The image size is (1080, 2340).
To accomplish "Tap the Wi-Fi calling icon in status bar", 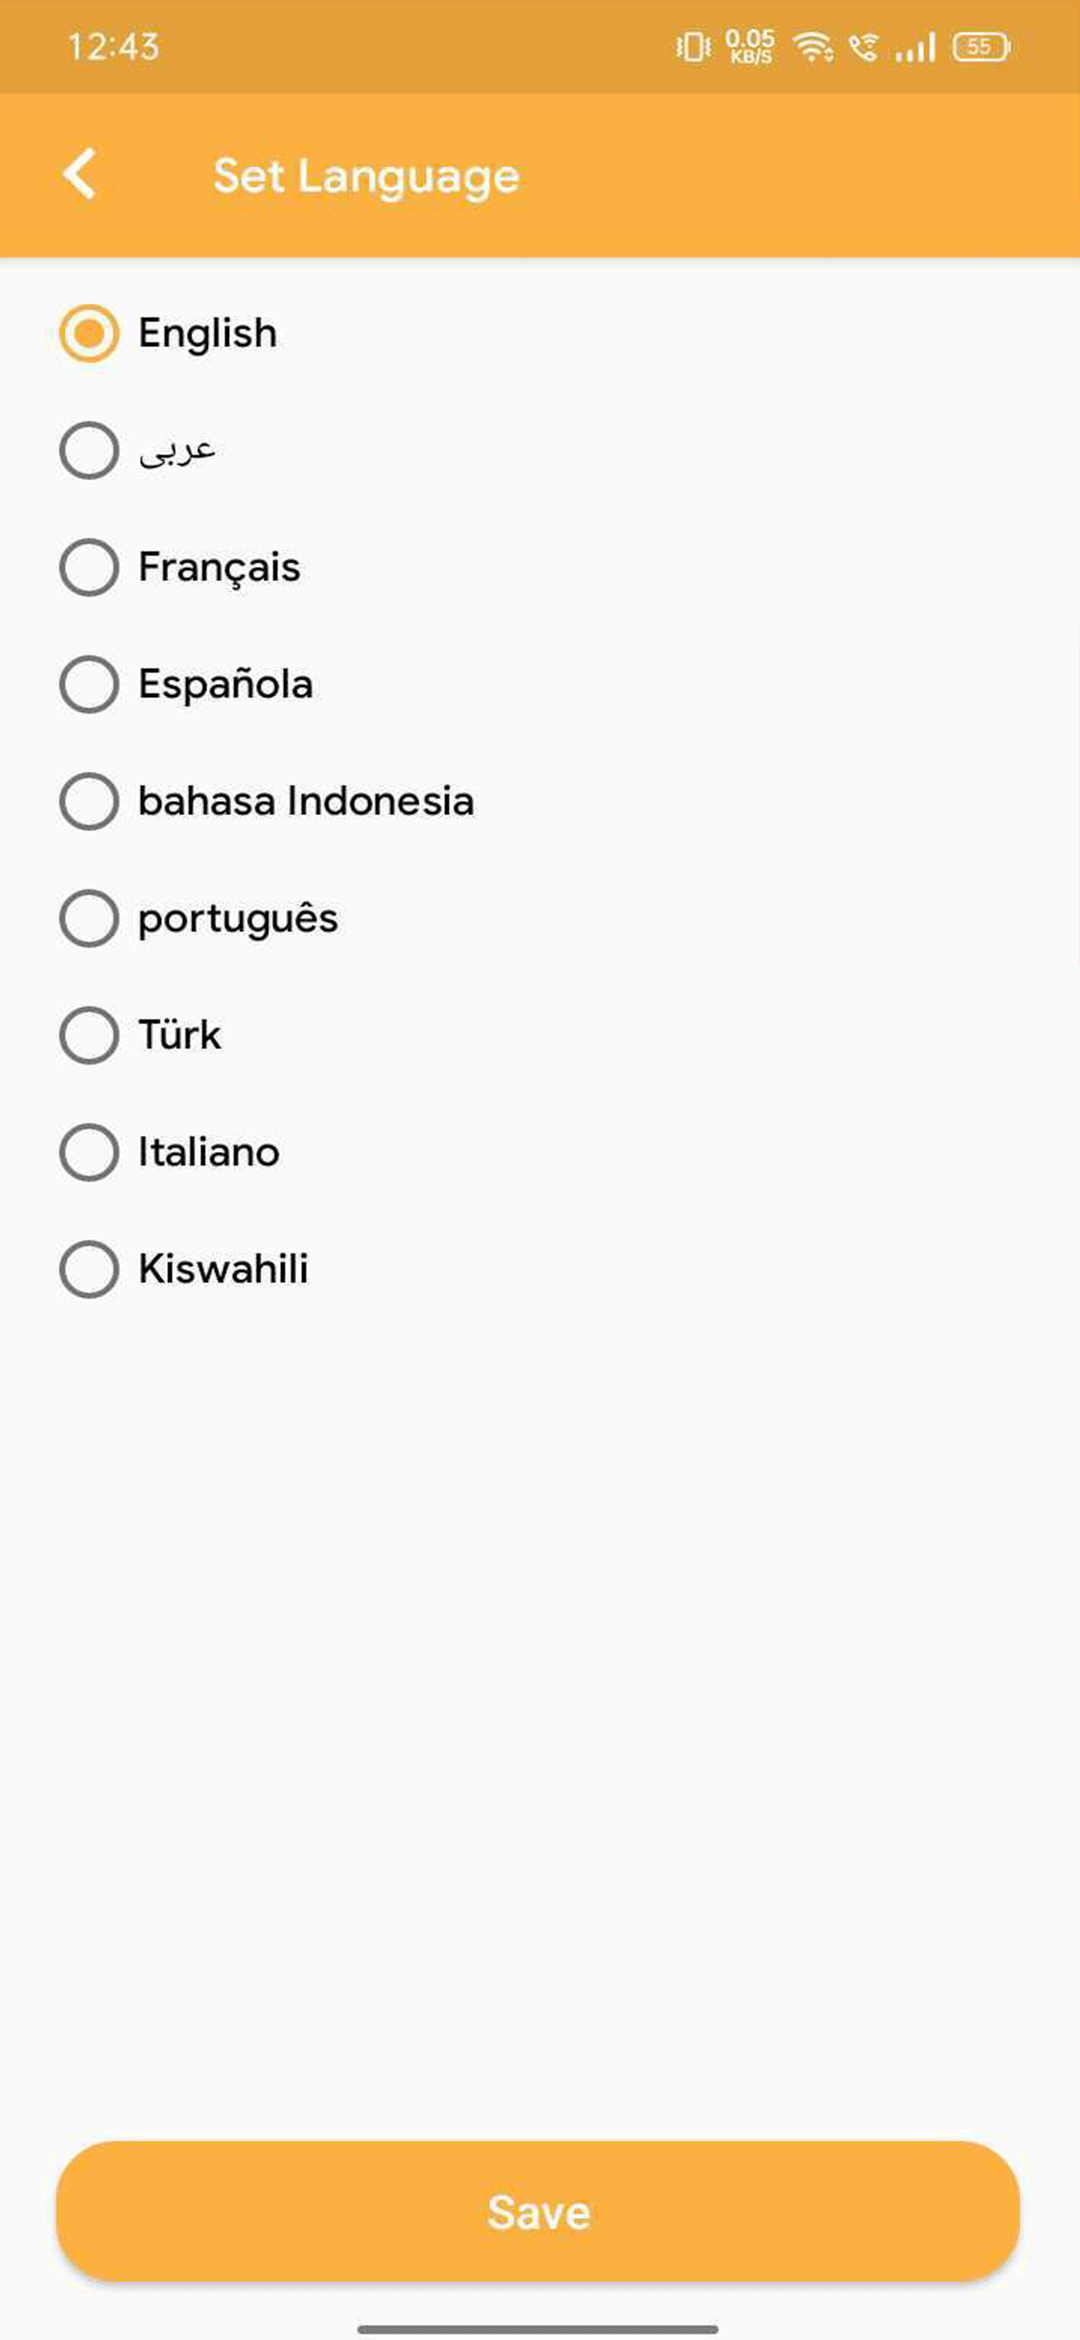I will pos(863,46).
